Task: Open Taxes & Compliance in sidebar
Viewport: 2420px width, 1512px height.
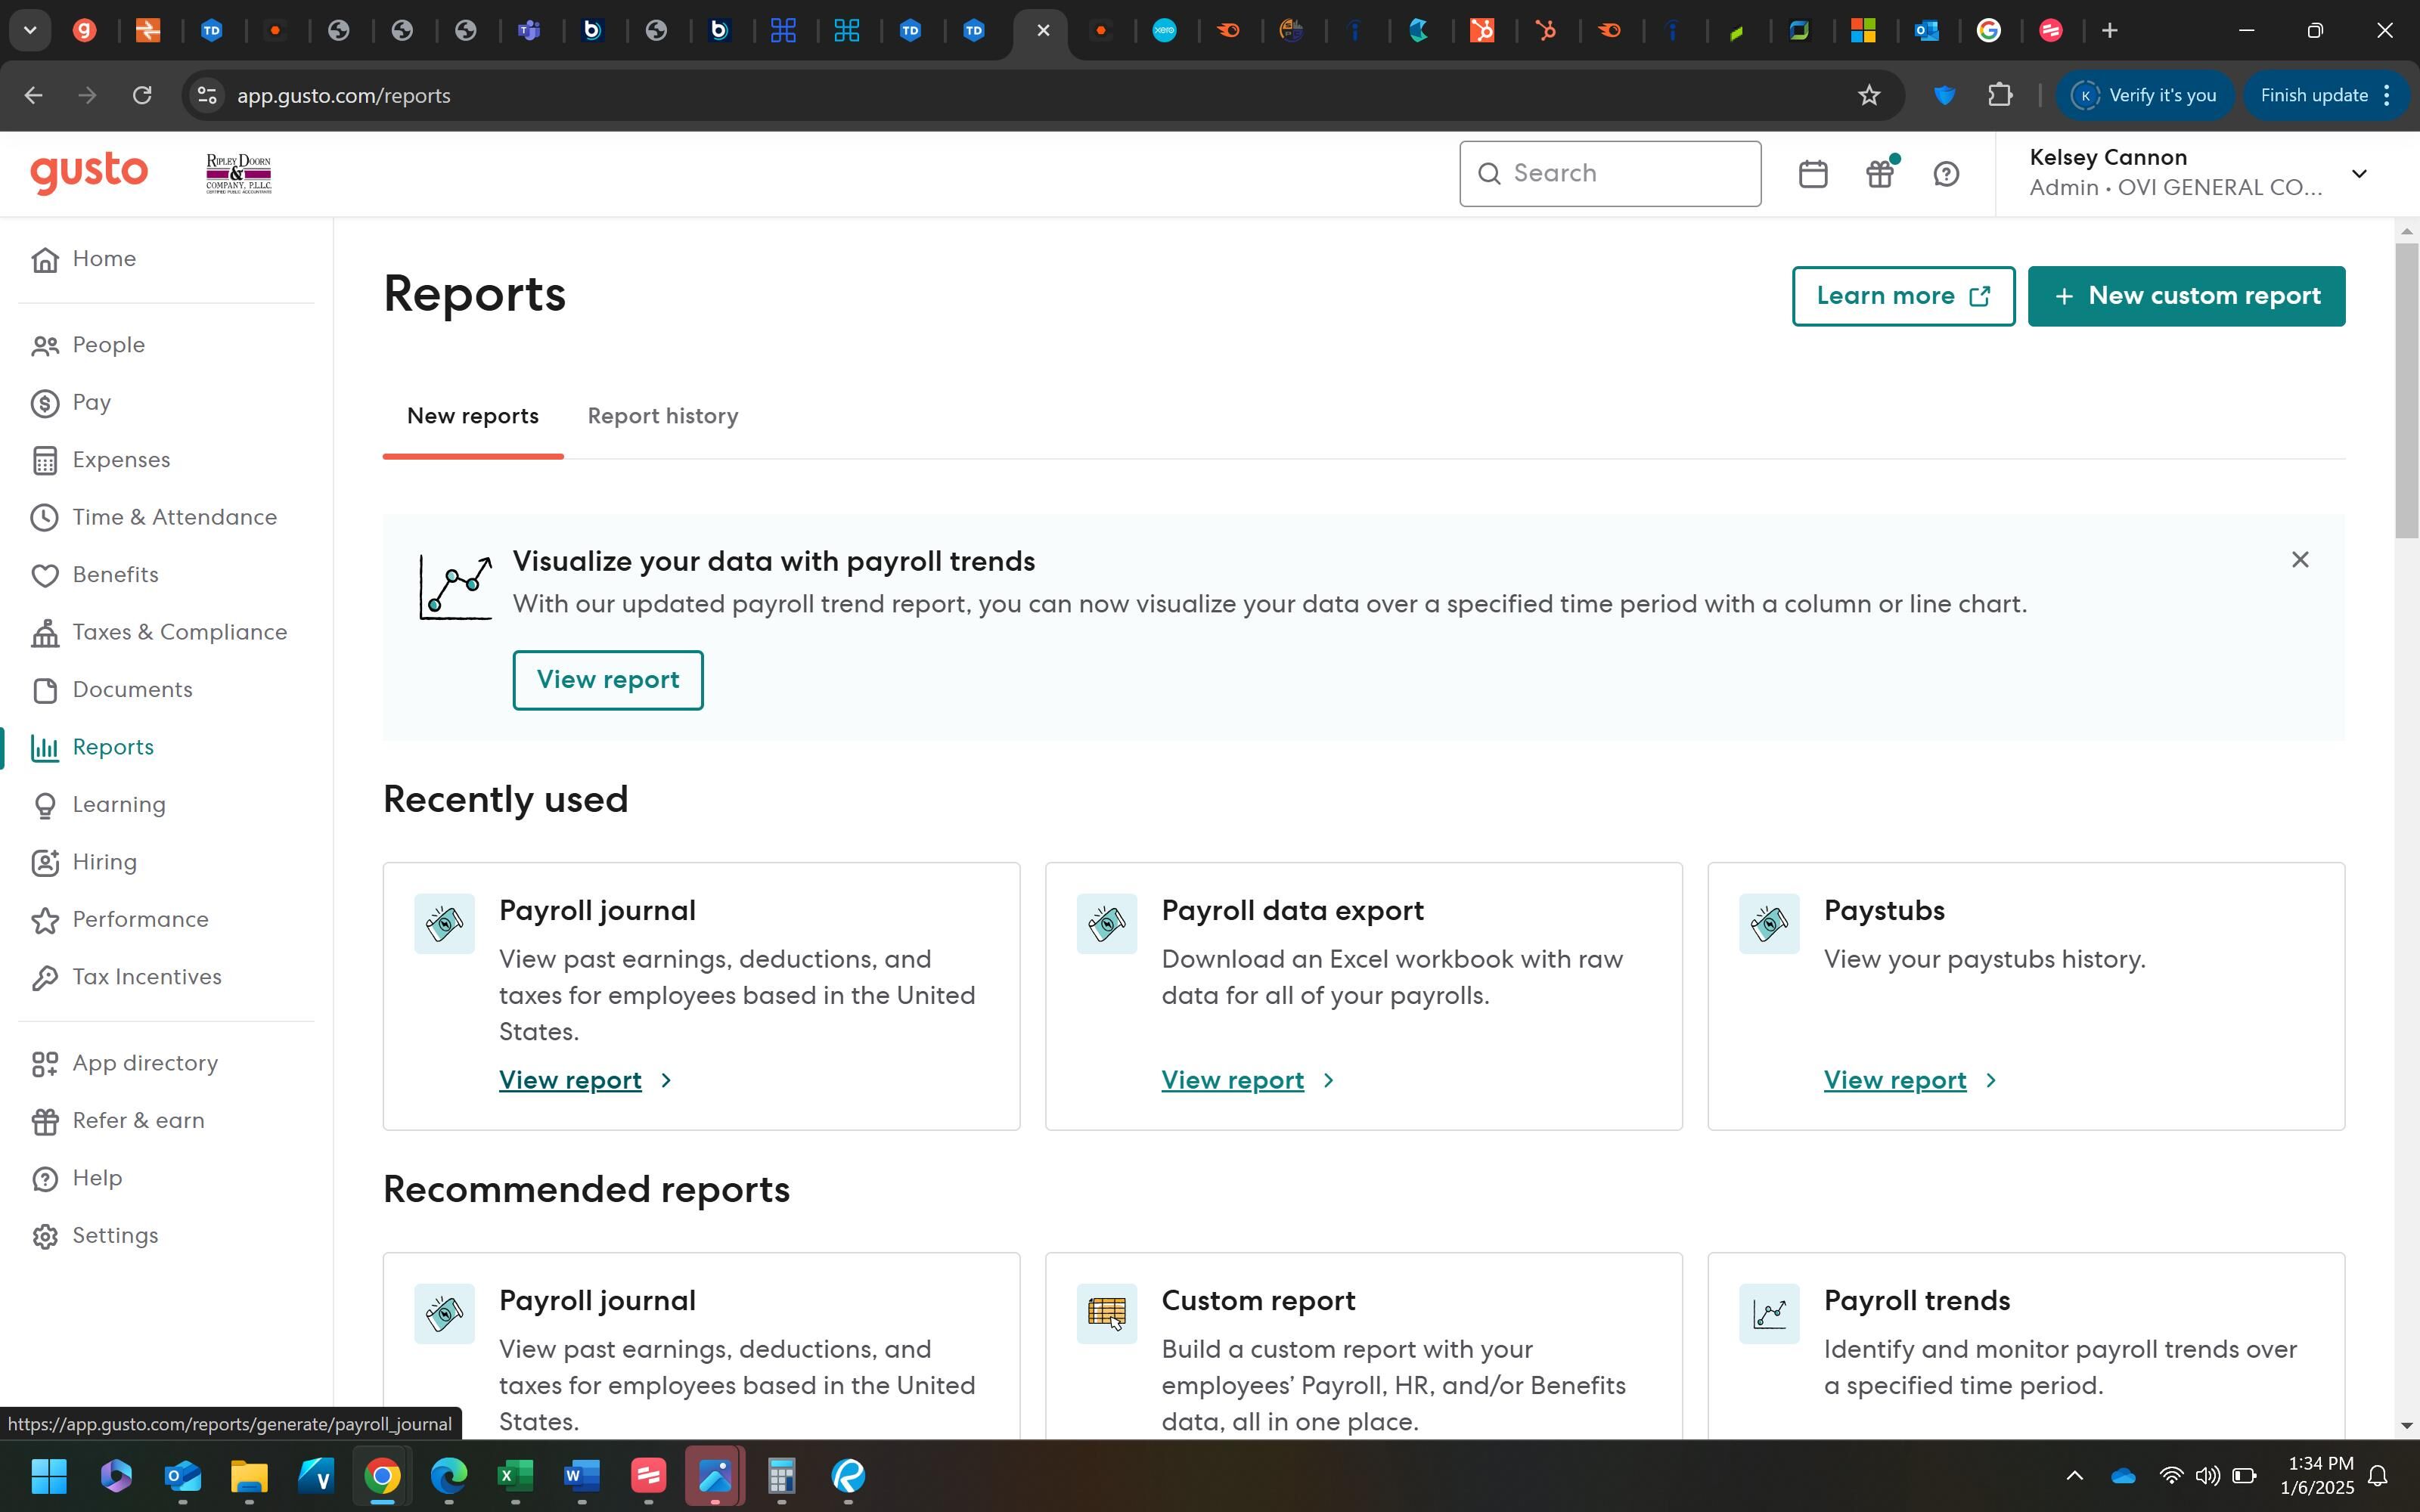Action: coord(179,632)
